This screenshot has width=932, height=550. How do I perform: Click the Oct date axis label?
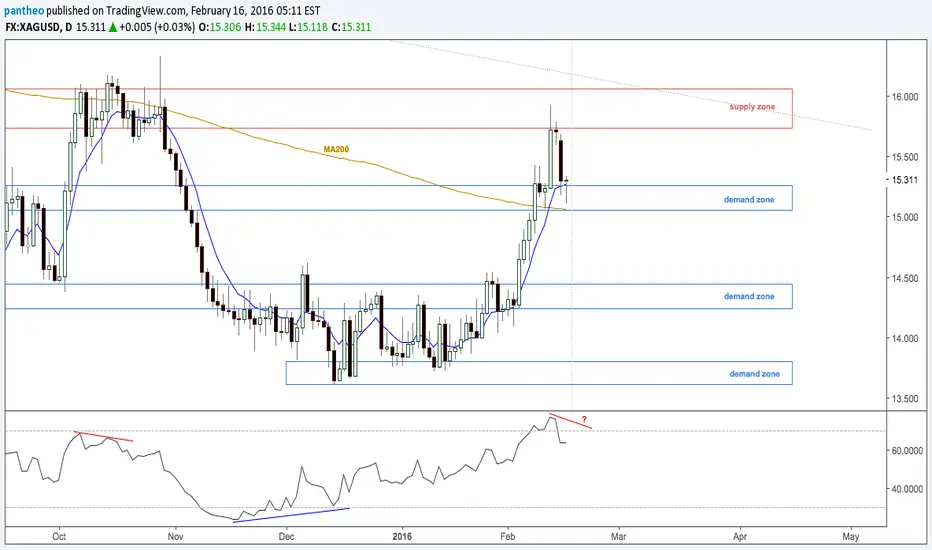59,536
